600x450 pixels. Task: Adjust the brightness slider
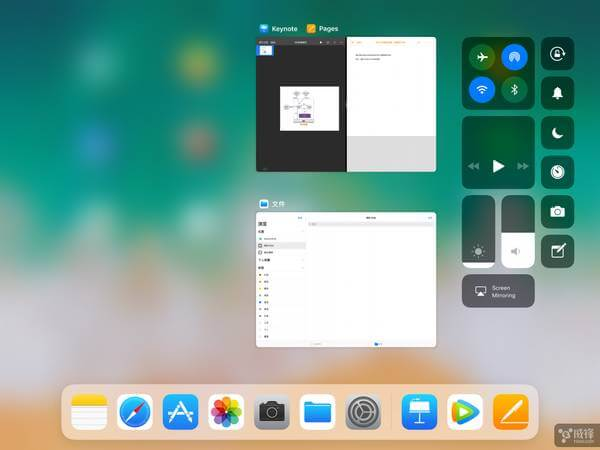pyautogui.click(x=478, y=232)
